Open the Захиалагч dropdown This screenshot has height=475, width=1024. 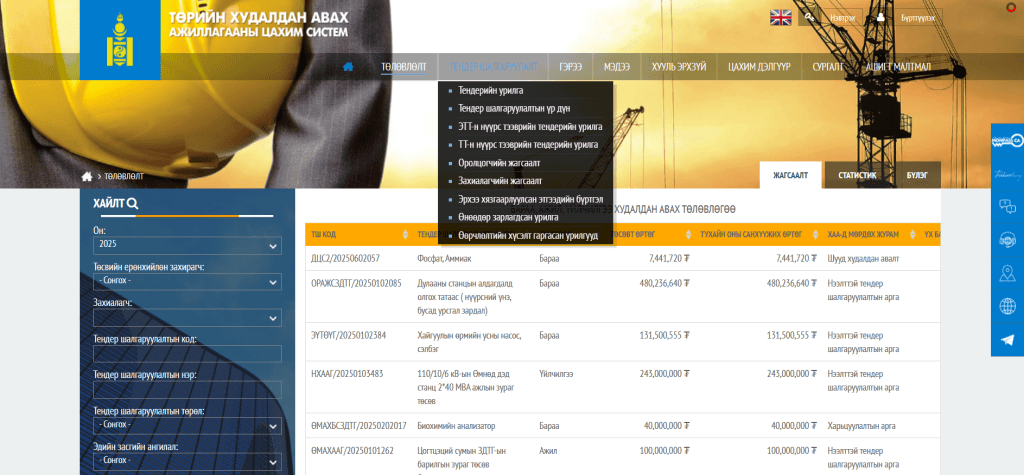[x=187, y=318]
